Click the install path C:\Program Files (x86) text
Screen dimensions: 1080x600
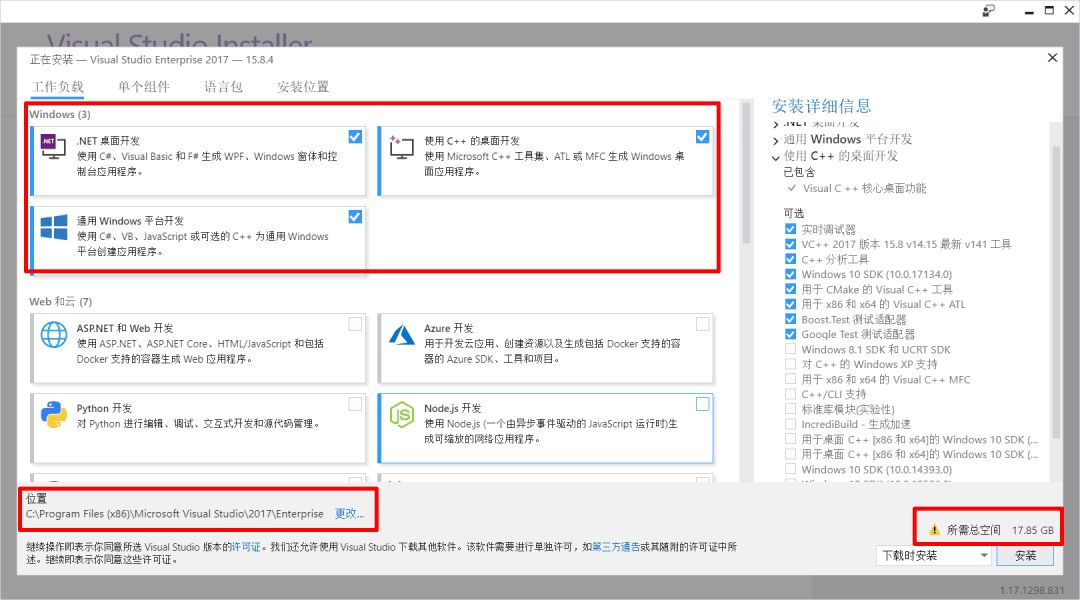pos(174,513)
